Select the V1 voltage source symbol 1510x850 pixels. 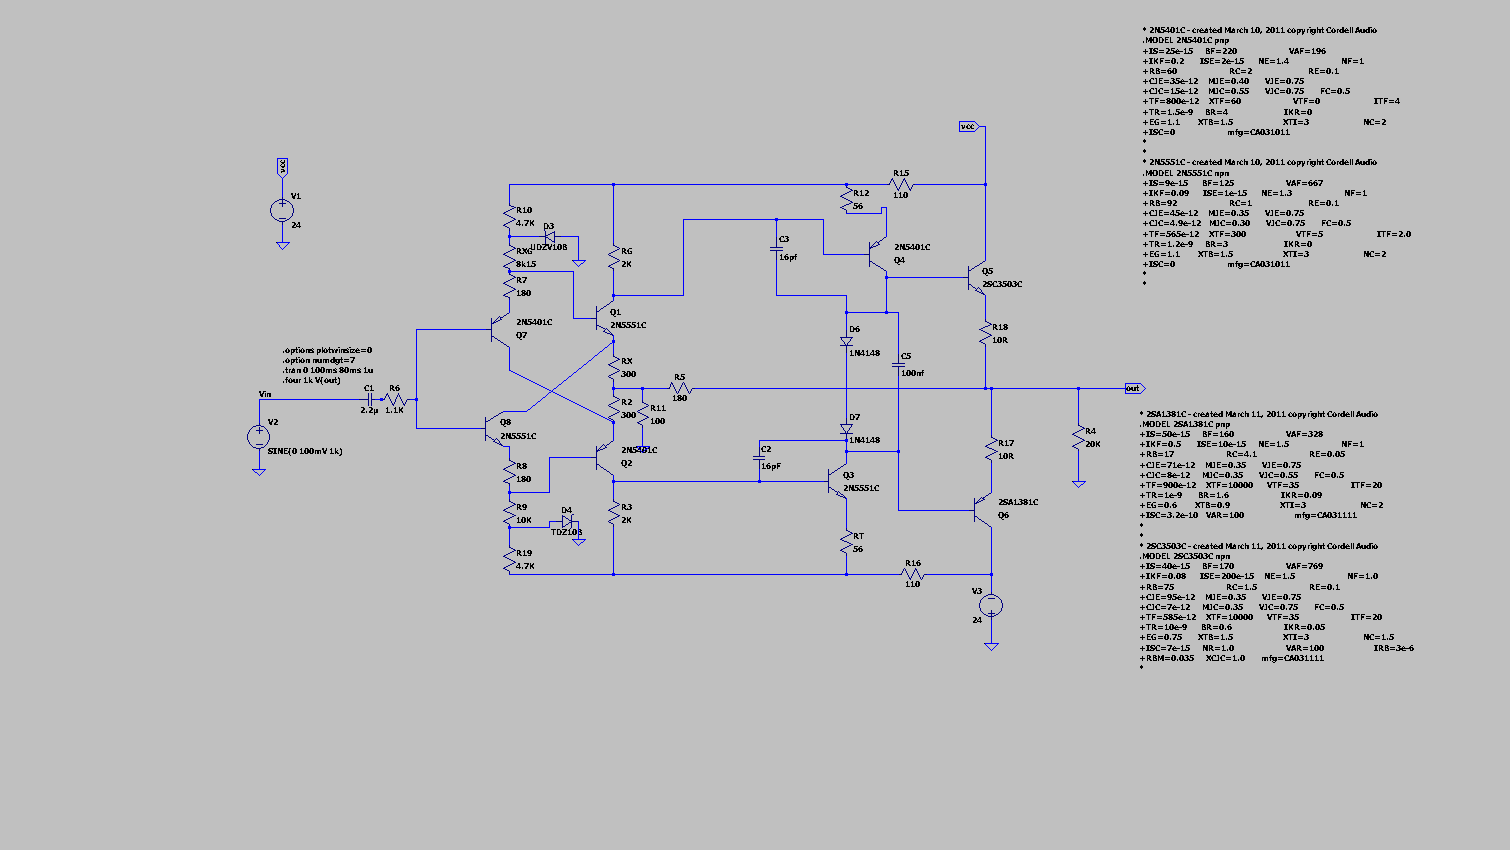pos(282,210)
